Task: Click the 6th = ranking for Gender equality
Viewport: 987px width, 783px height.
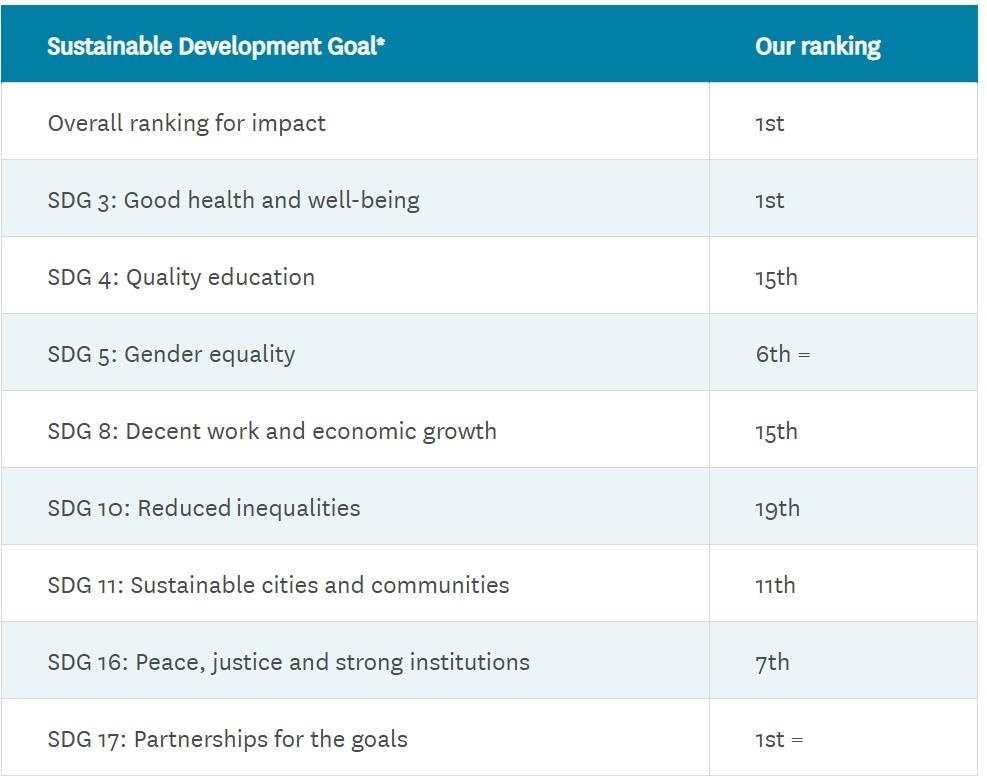Action: pos(782,354)
